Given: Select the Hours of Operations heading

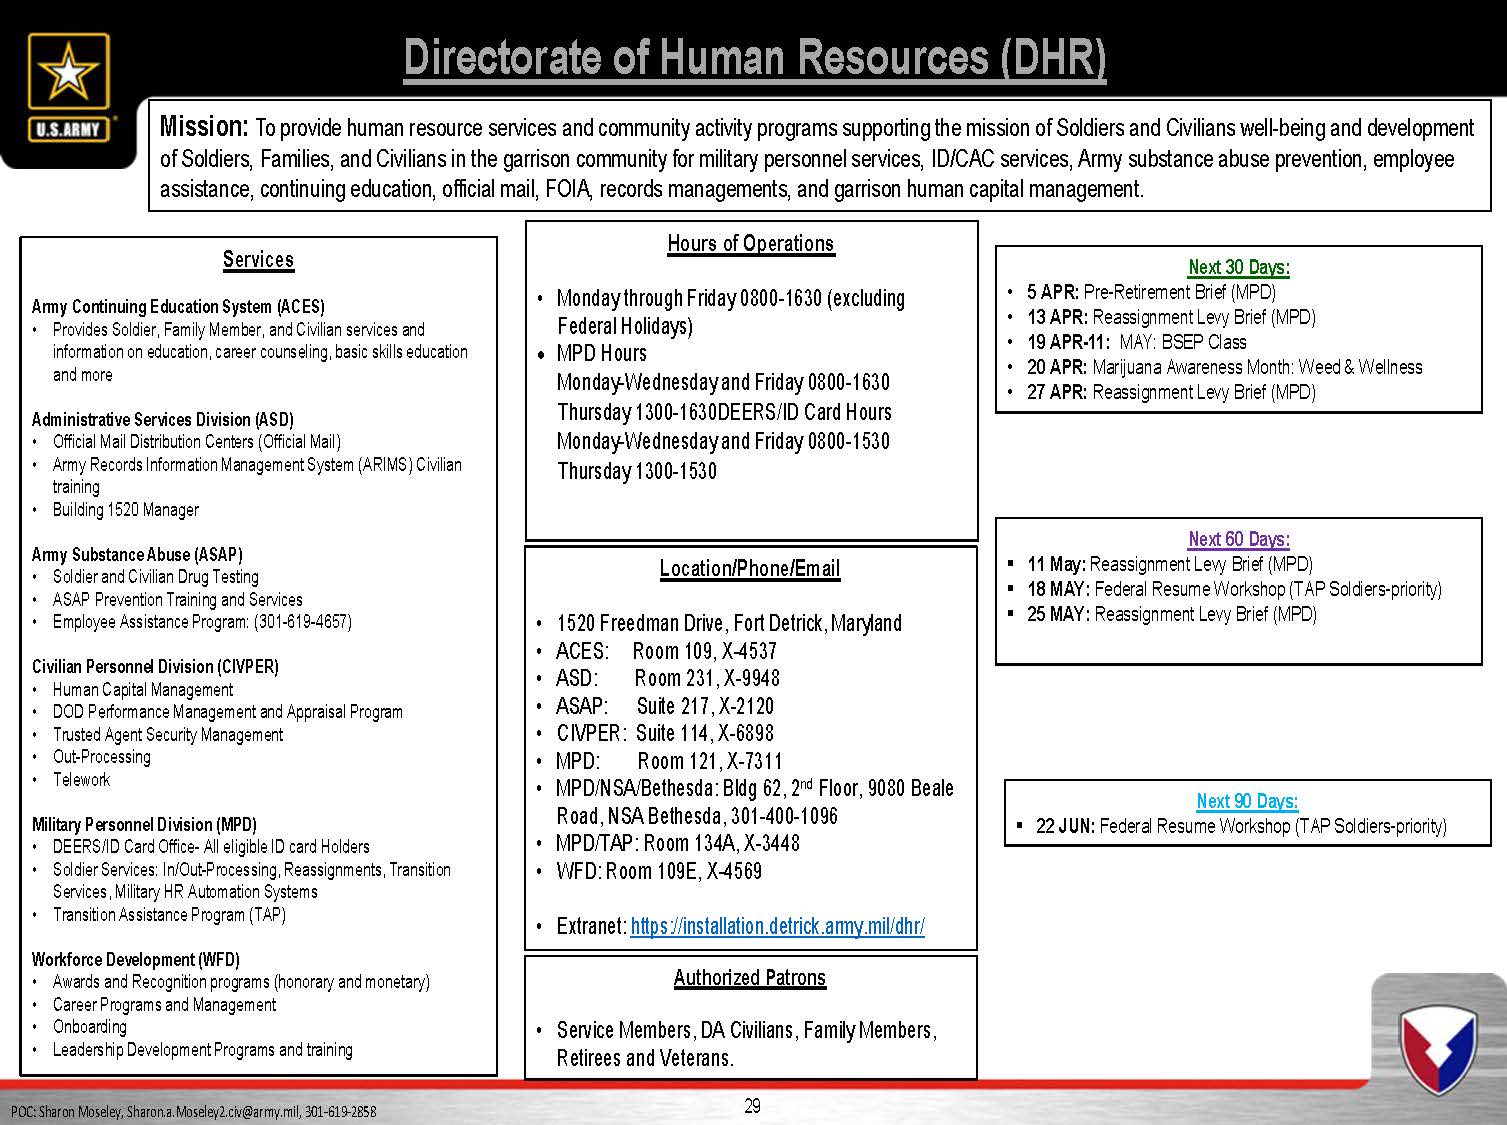Looking at the screenshot, I should [x=750, y=243].
